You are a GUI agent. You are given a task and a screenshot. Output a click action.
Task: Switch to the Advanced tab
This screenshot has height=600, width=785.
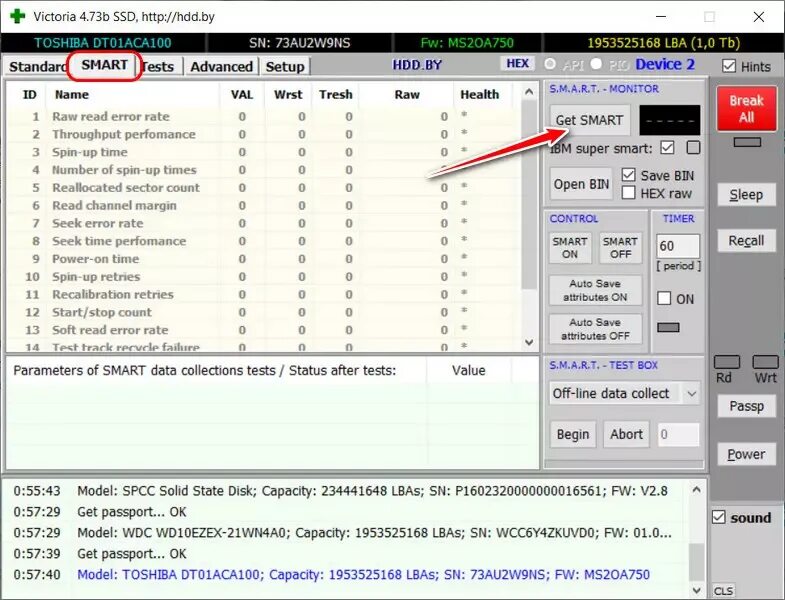tap(221, 67)
